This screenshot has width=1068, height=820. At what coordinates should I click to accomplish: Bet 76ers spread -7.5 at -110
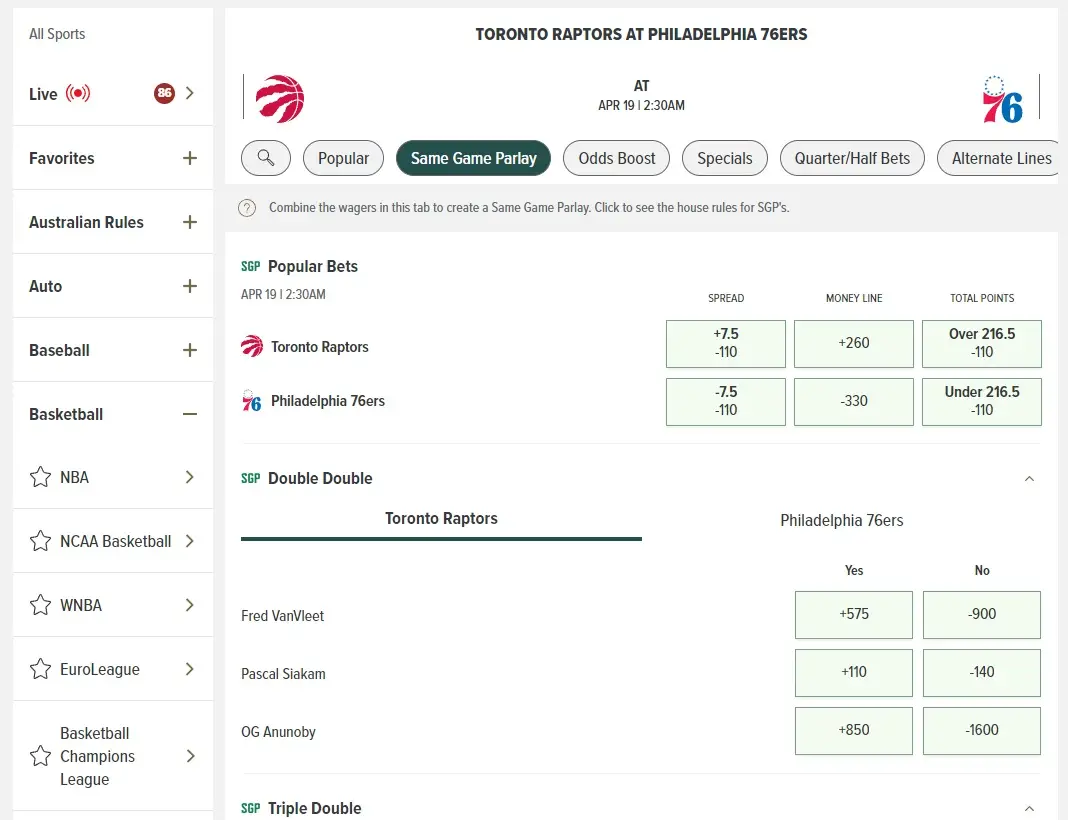(725, 401)
